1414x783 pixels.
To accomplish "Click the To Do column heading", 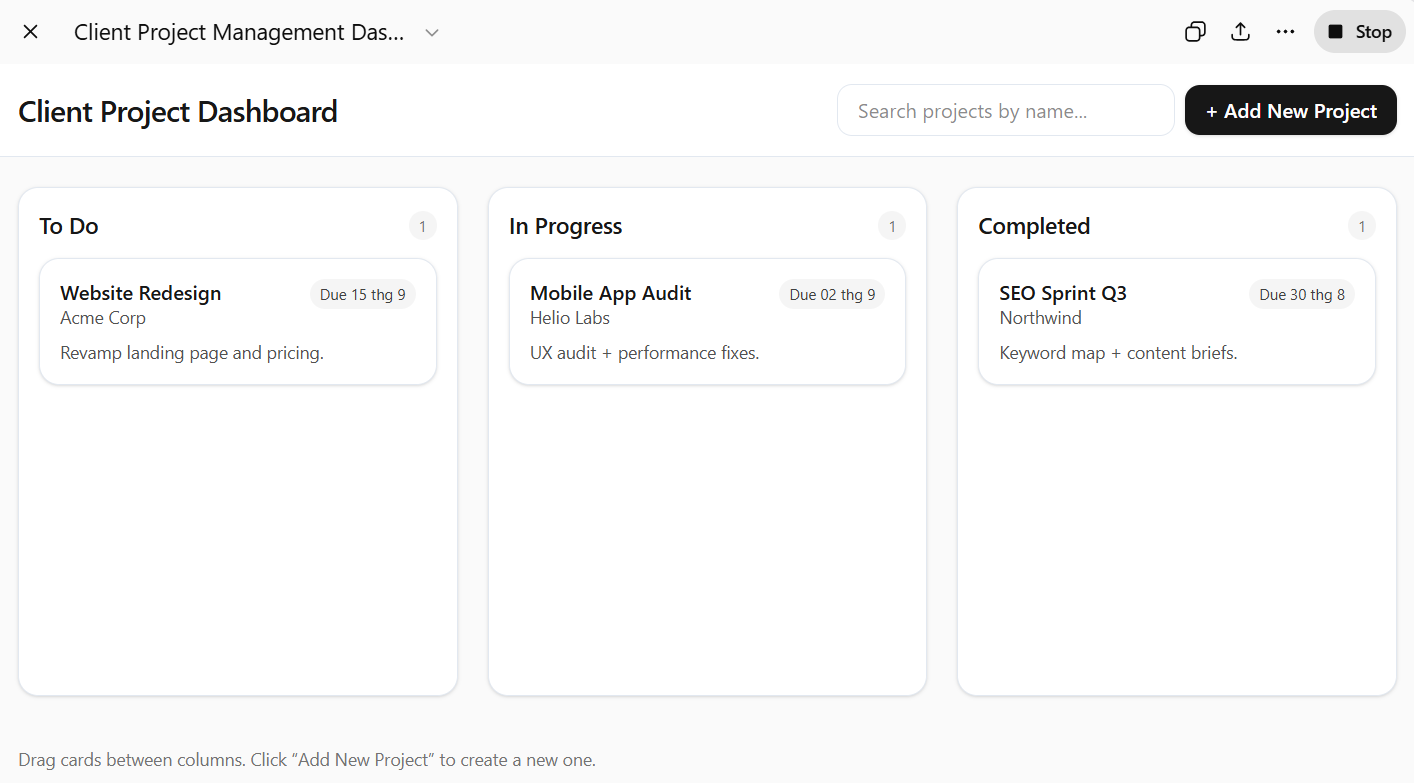I will click(69, 227).
